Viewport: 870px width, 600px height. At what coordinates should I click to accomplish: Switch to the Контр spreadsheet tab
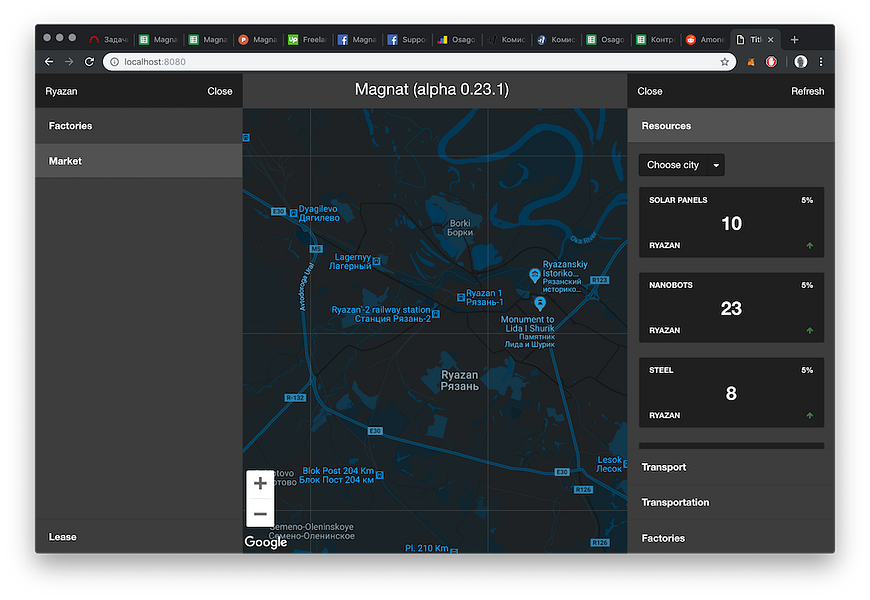pos(655,39)
